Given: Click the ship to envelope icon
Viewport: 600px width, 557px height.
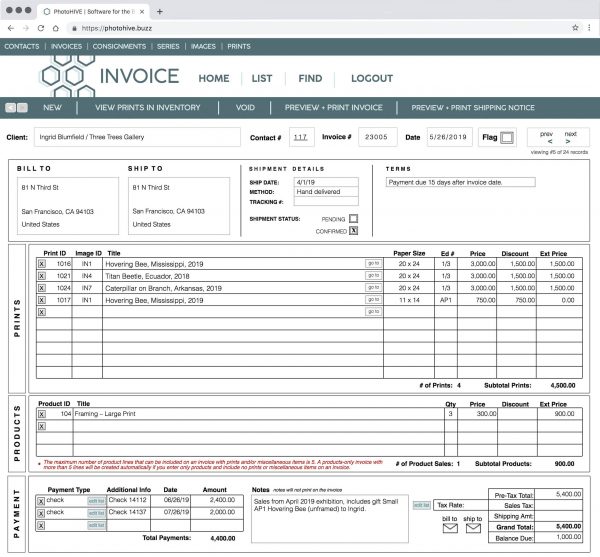Looking at the screenshot, I should point(472,528).
